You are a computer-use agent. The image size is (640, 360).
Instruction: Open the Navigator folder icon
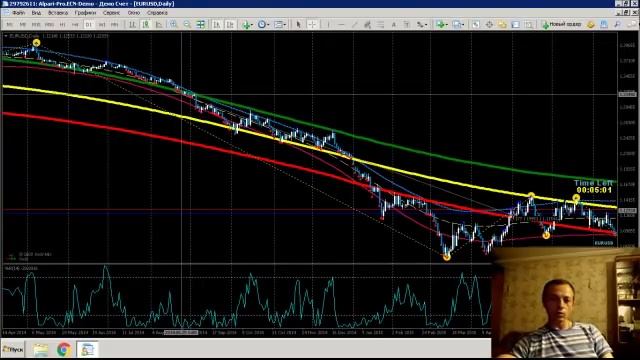tap(502, 24)
